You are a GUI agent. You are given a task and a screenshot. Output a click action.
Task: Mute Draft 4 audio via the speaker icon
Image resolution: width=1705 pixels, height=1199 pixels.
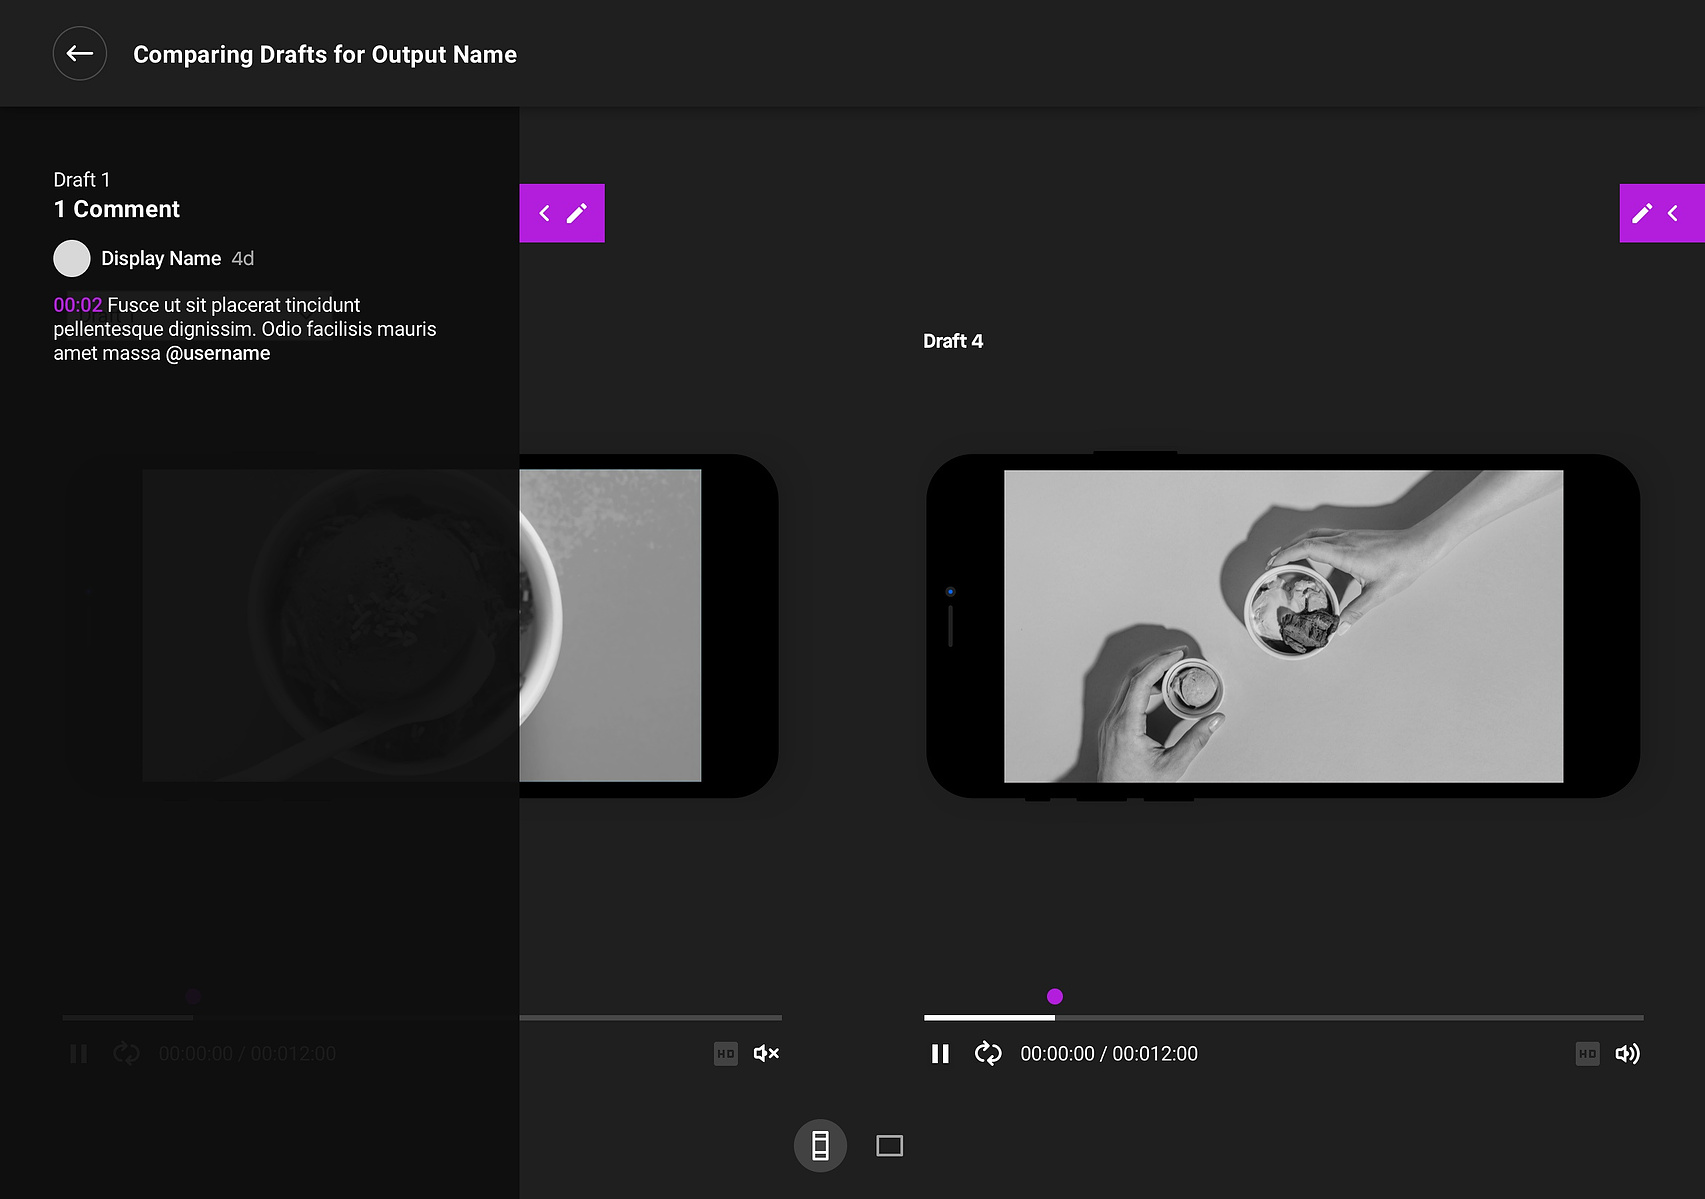point(1627,1053)
